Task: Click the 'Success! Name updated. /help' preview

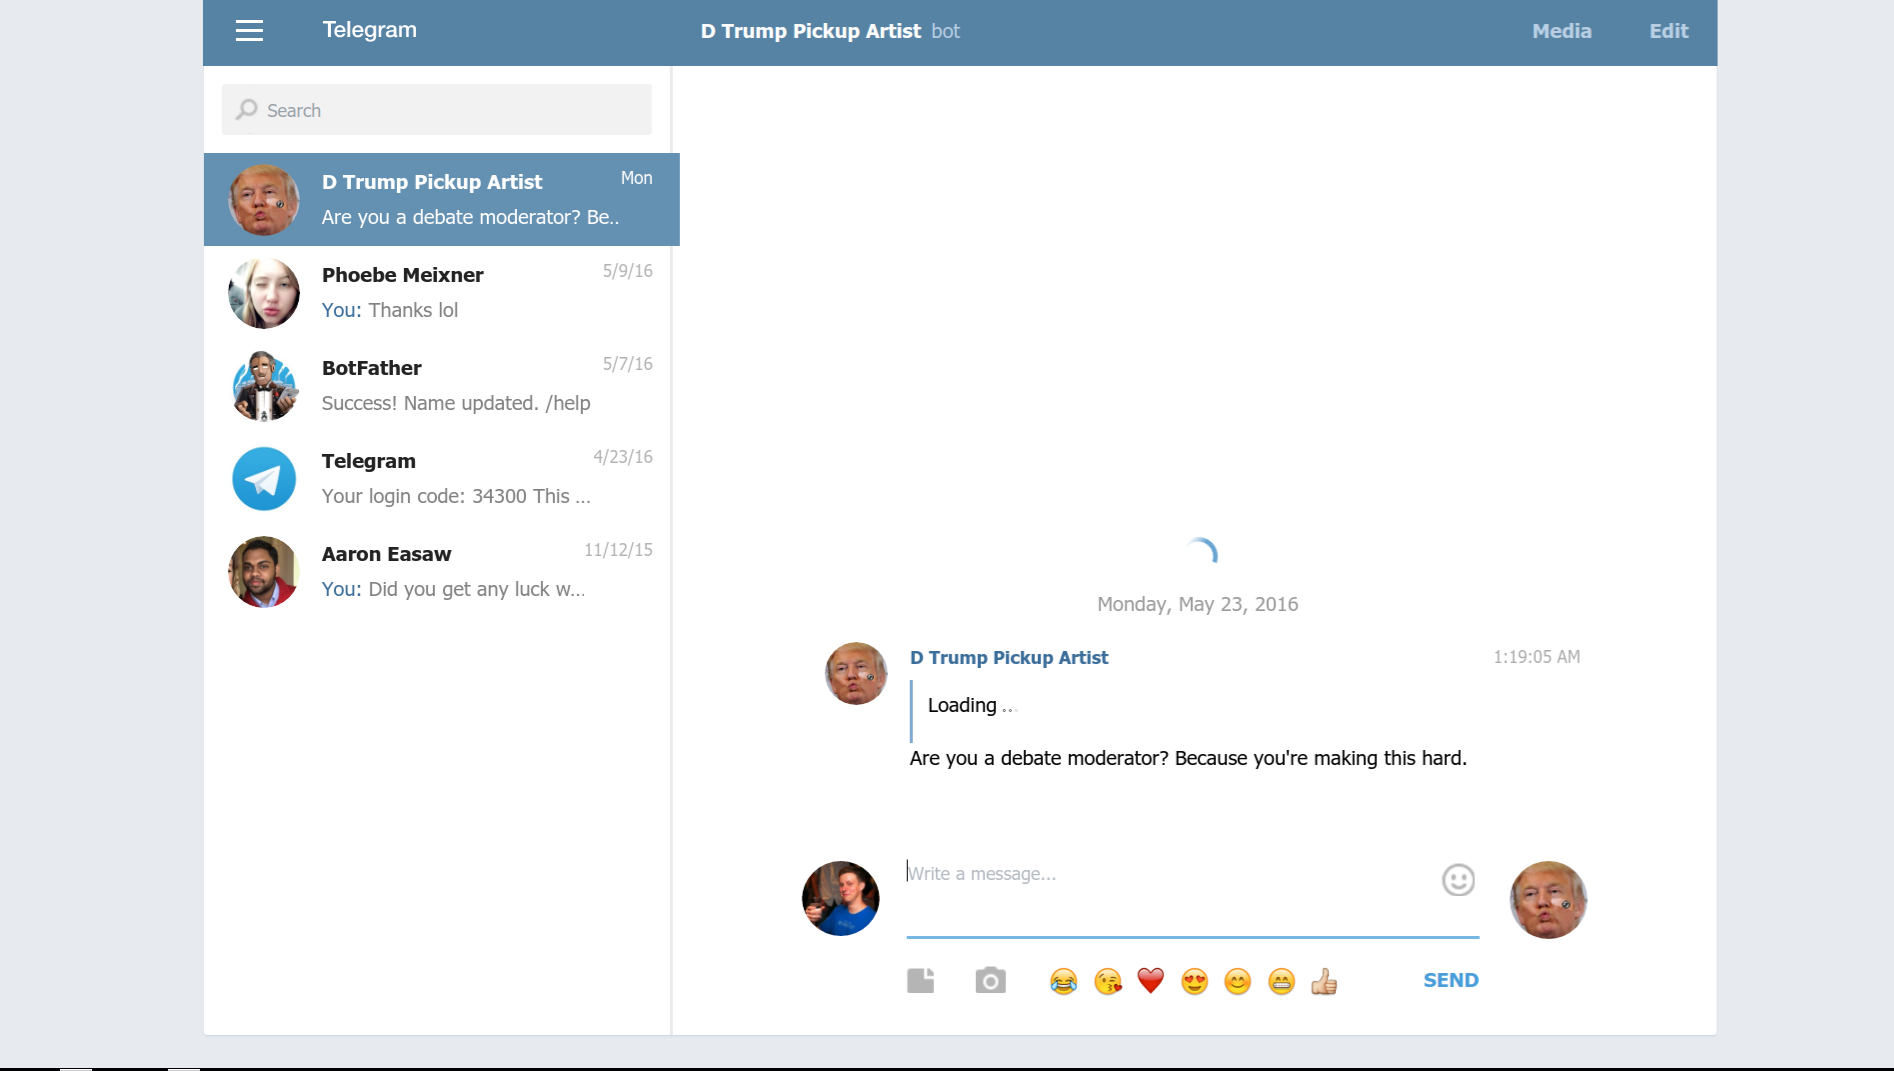Action: pyautogui.click(x=456, y=403)
